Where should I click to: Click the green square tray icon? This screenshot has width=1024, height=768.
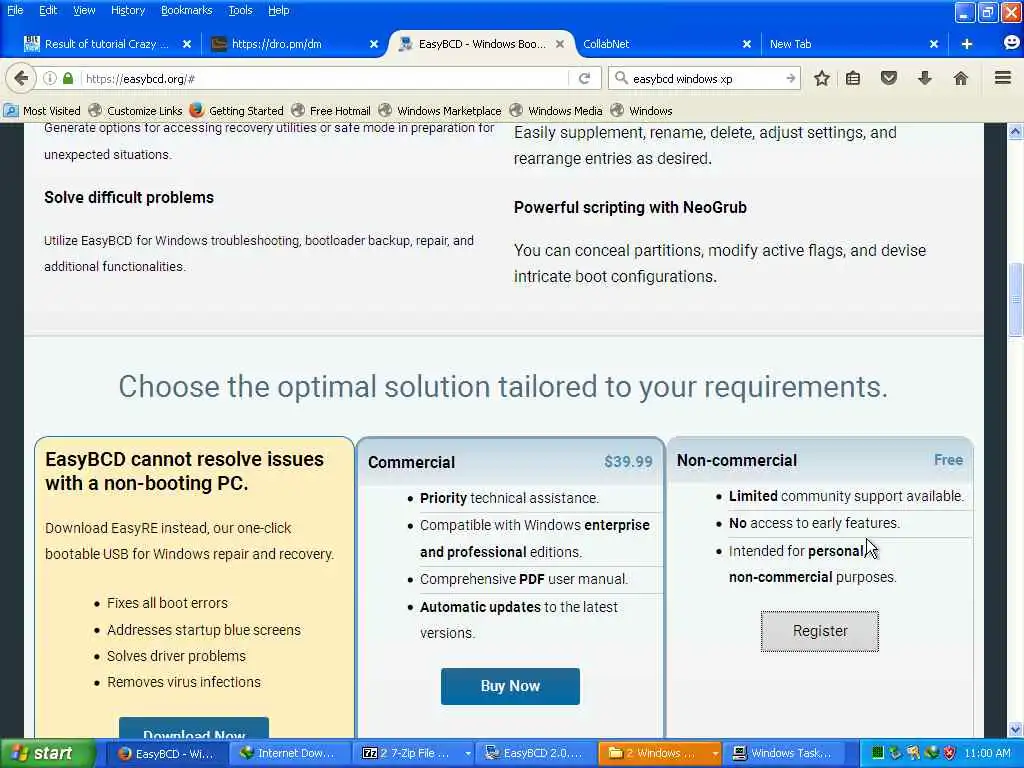click(877, 754)
